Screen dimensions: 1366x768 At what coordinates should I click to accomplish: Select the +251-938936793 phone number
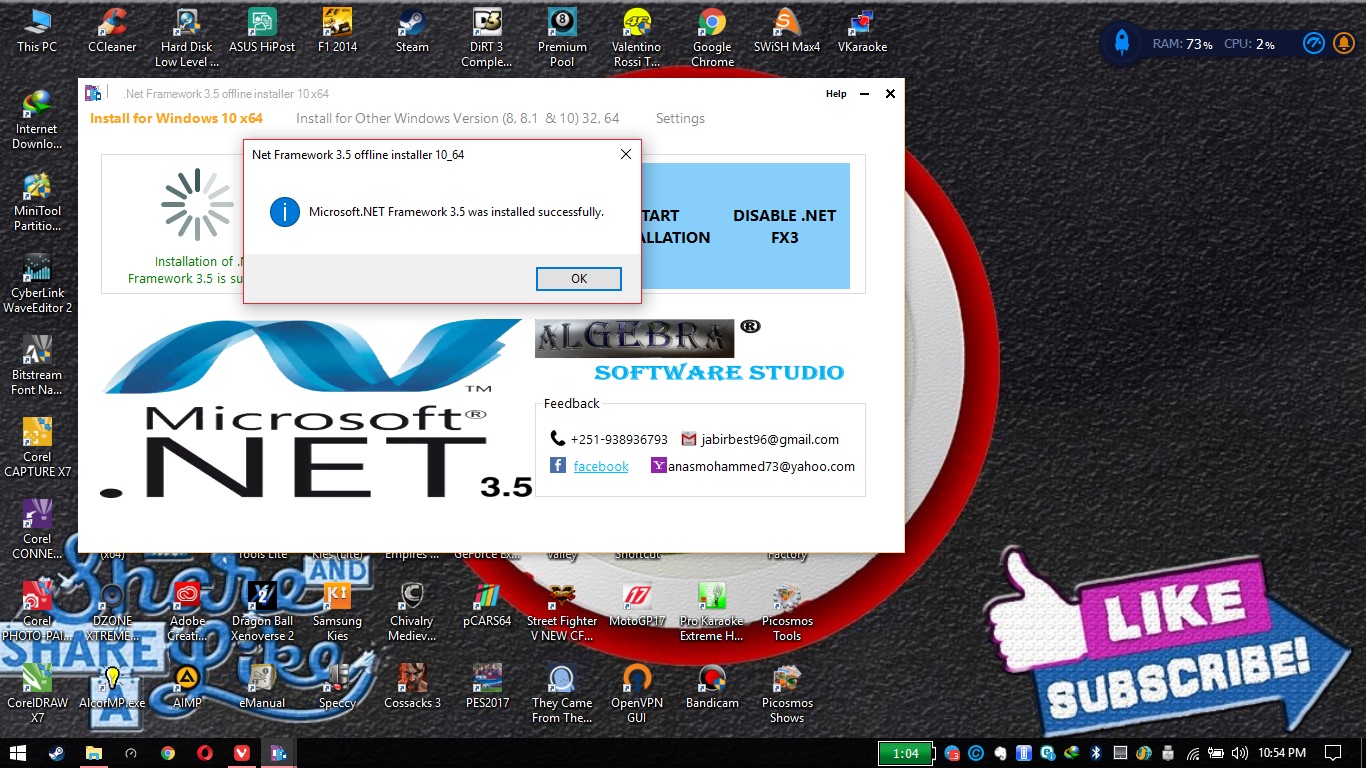(x=619, y=439)
